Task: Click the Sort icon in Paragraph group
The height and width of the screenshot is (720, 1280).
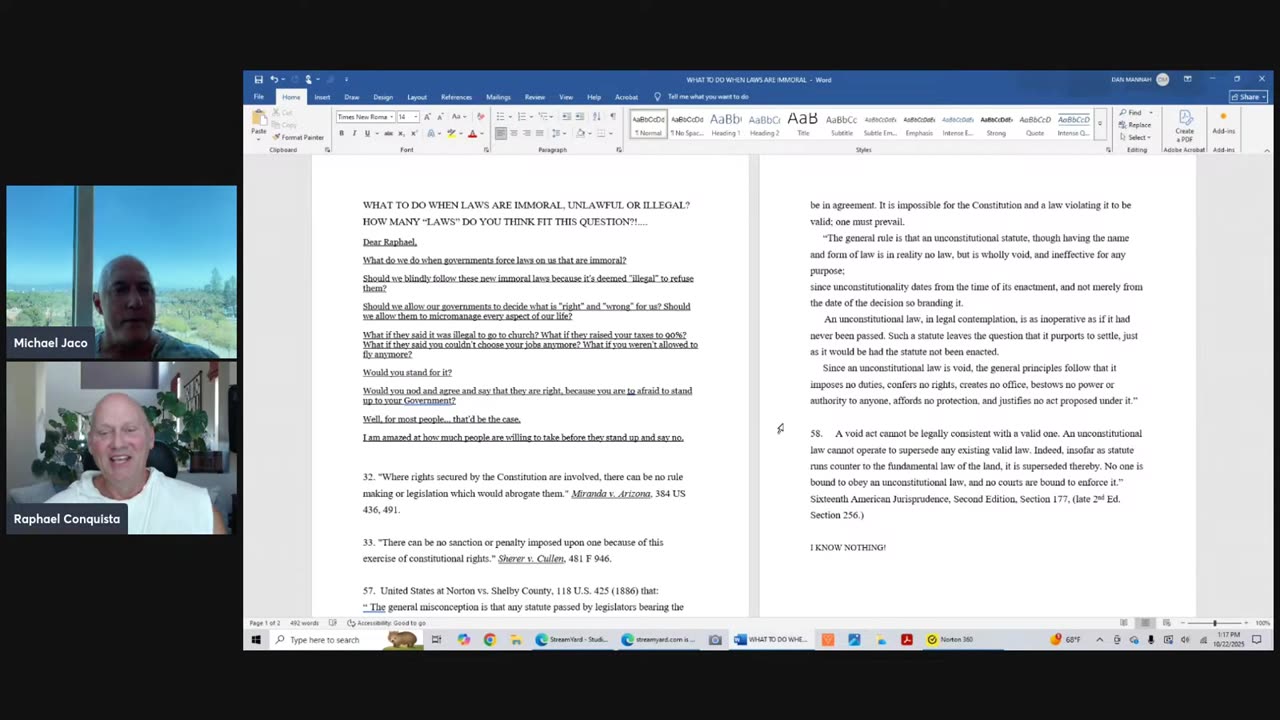Action: 597,117
